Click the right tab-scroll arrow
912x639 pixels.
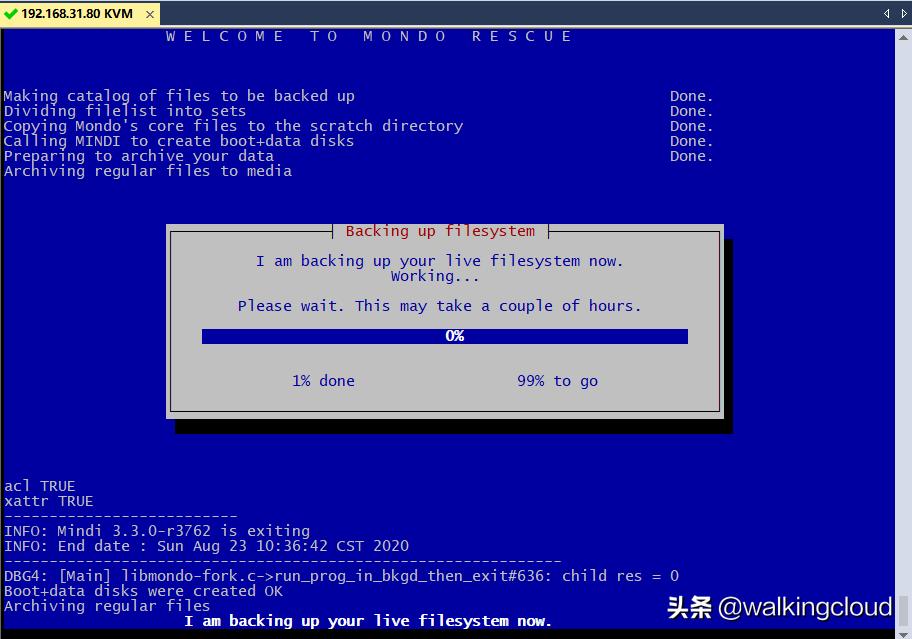click(x=903, y=14)
